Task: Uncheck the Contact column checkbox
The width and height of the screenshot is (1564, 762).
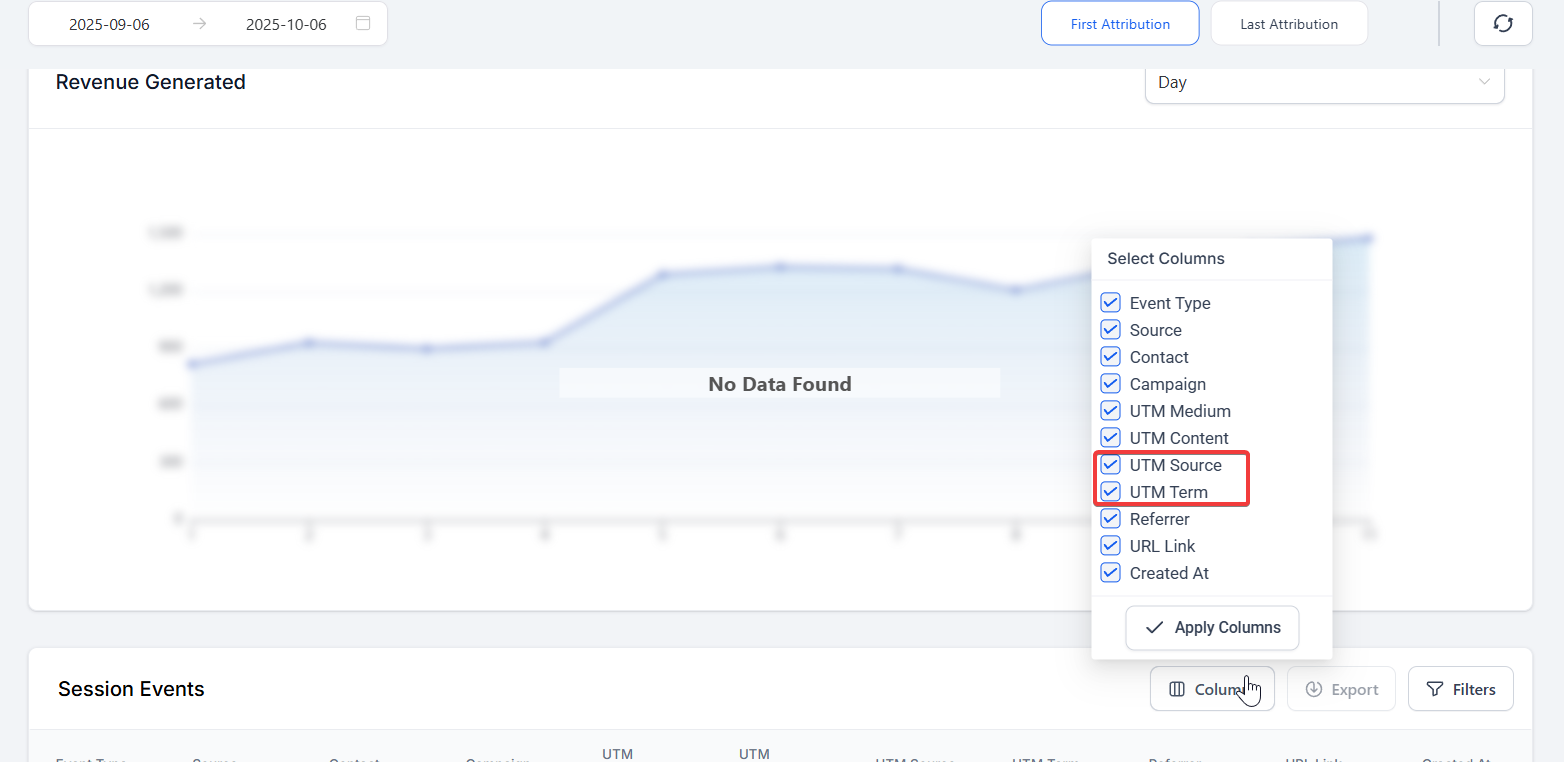Action: coord(1110,357)
